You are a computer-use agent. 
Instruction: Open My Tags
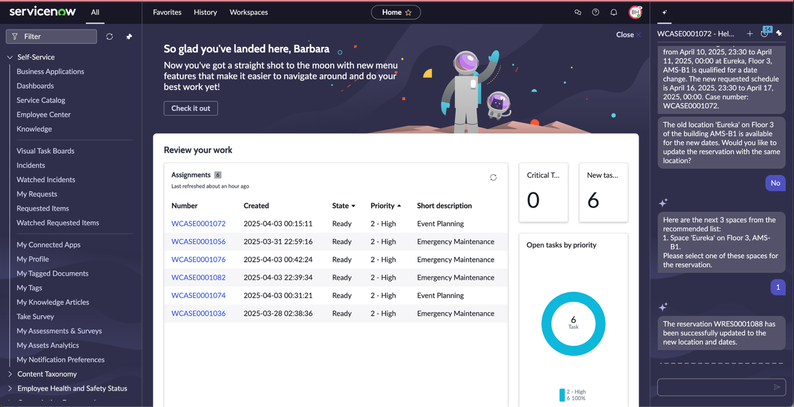click(29, 288)
